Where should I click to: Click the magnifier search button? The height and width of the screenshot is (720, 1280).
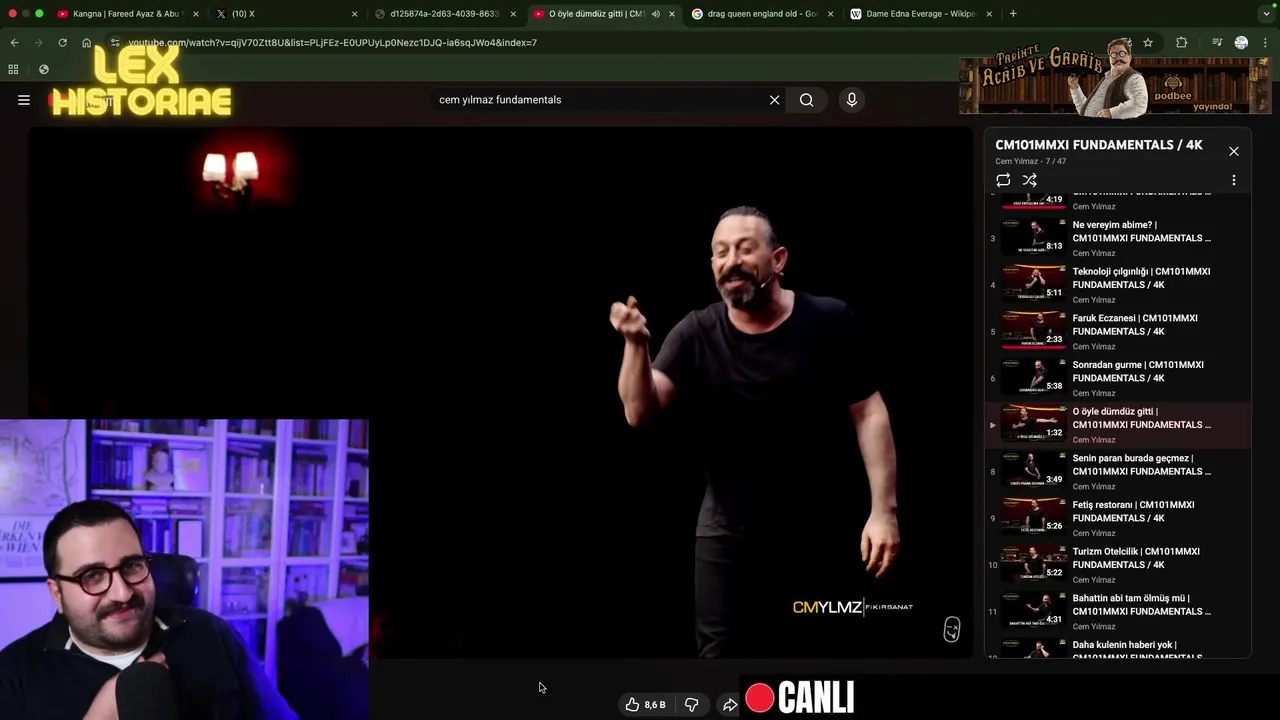point(806,100)
